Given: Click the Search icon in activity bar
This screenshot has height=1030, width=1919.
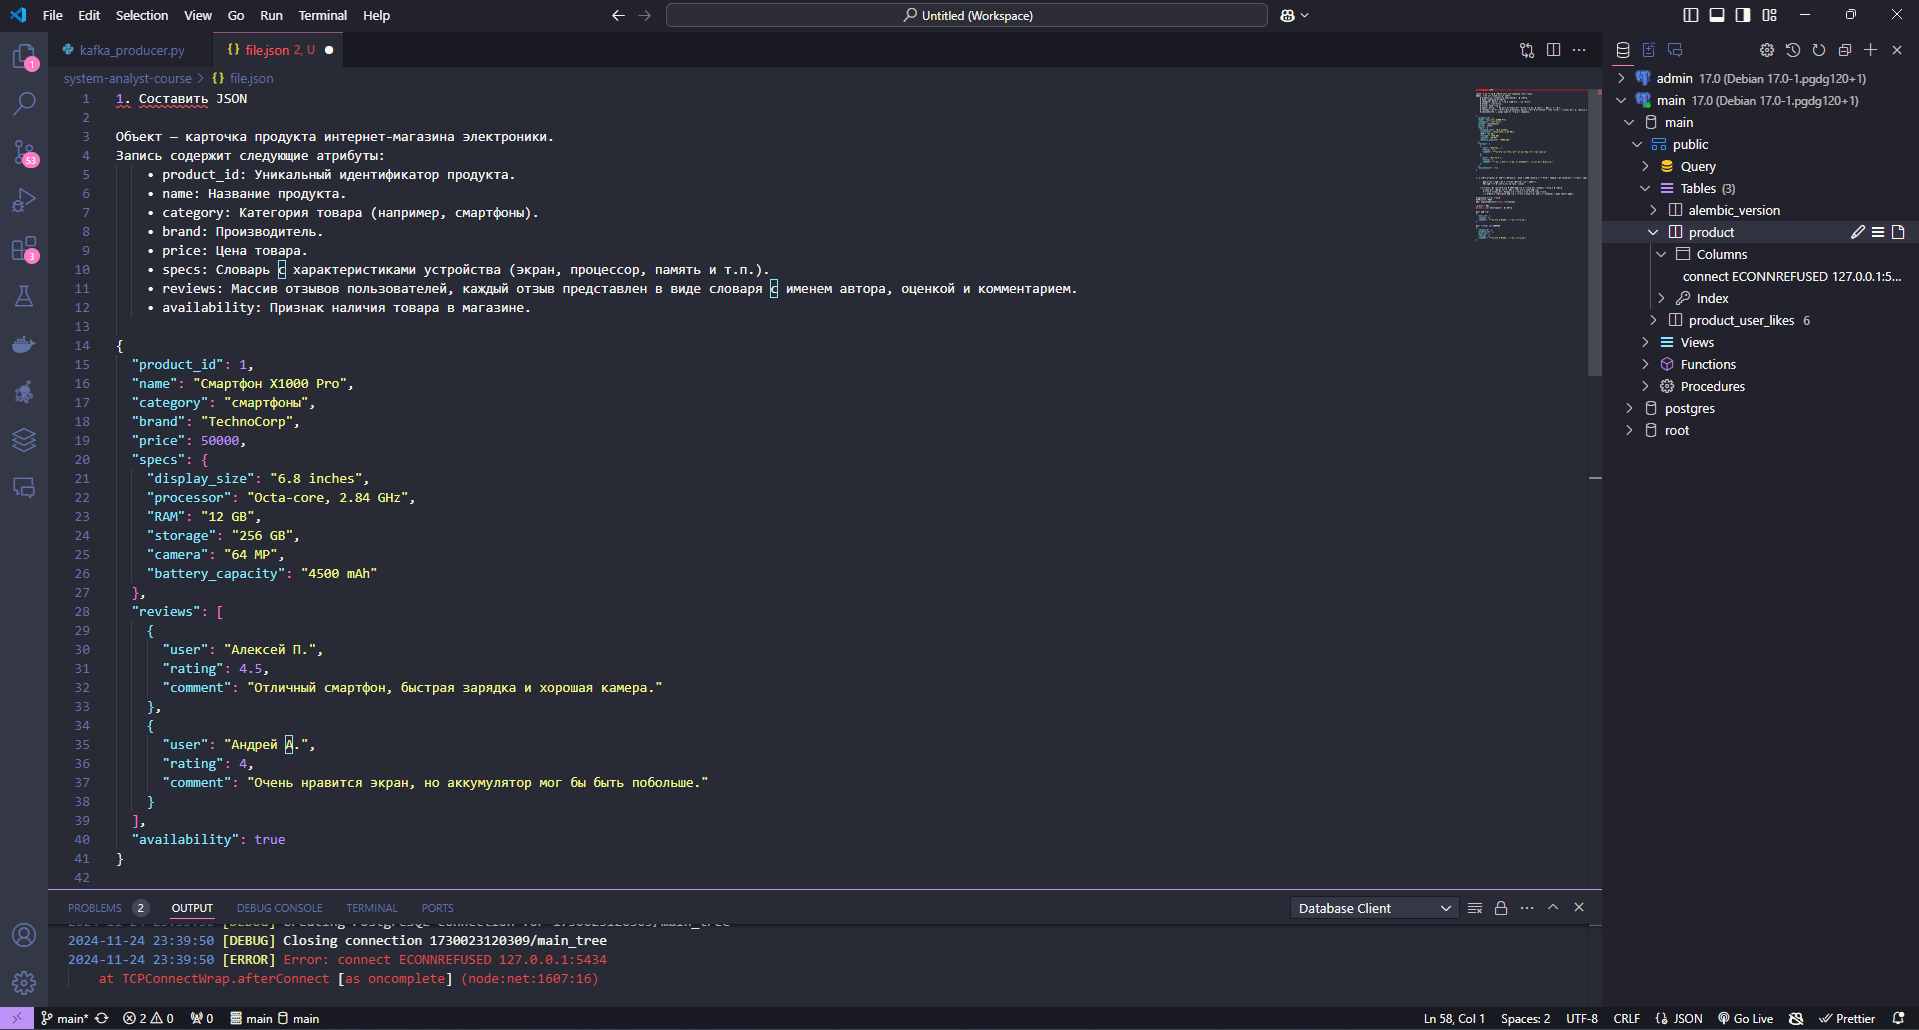Looking at the screenshot, I should (x=24, y=104).
